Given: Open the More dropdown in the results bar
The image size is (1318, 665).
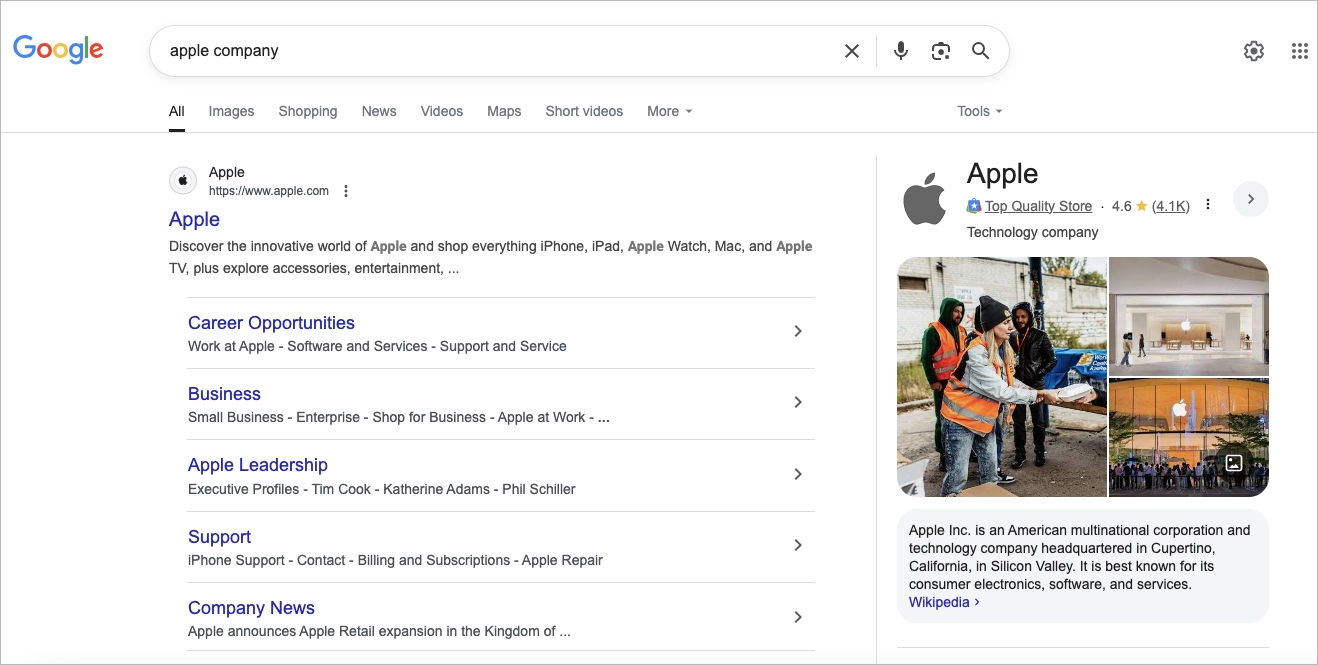Looking at the screenshot, I should (x=668, y=111).
